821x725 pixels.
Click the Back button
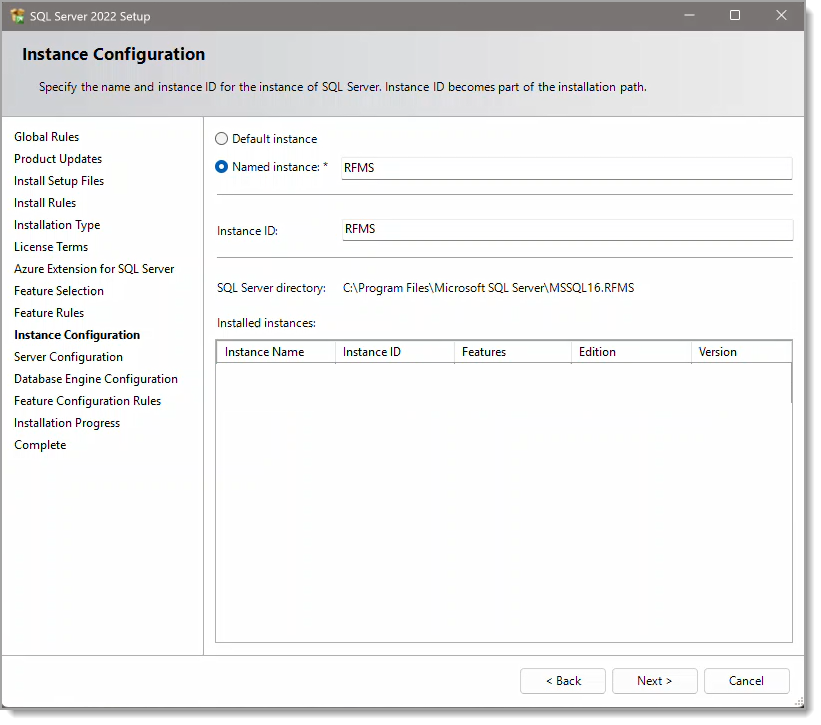(563, 681)
